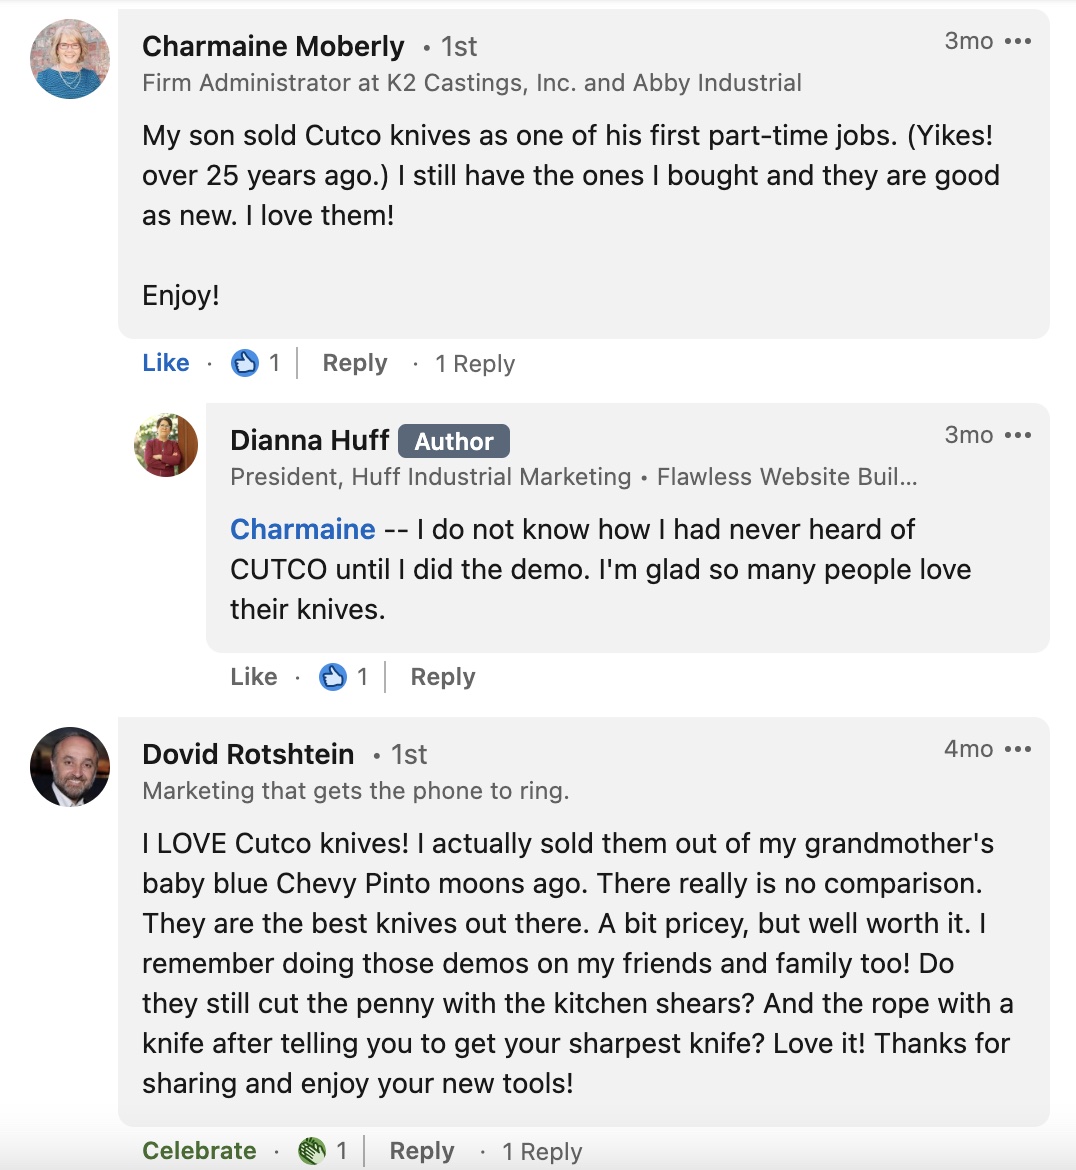Open the Charmaine mention link in Dianna's reply
This screenshot has height=1170, width=1076.
302,529
